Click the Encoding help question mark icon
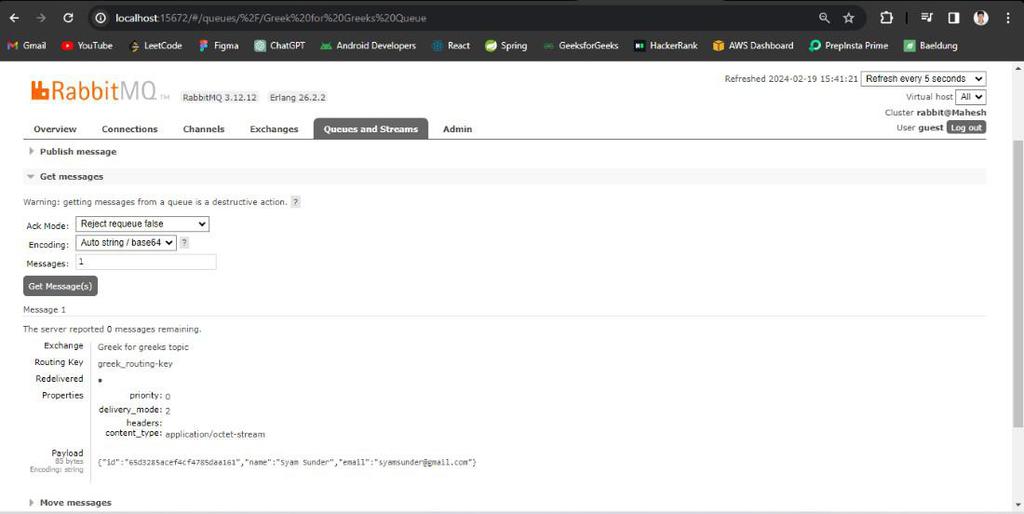1024x514 pixels. point(184,242)
